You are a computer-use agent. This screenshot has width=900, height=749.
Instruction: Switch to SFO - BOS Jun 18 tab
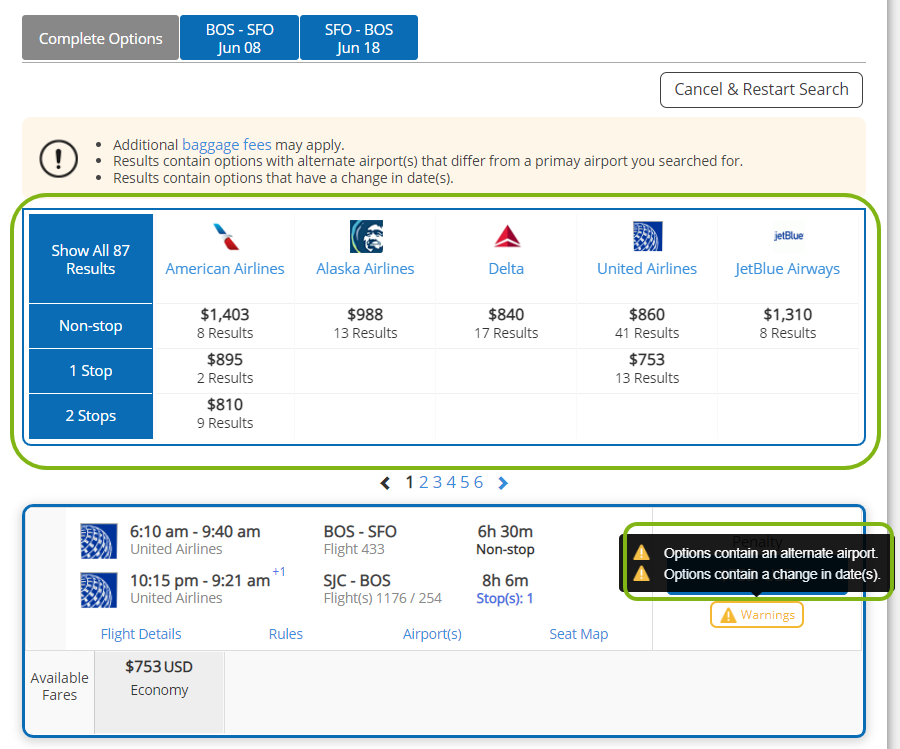(x=359, y=38)
